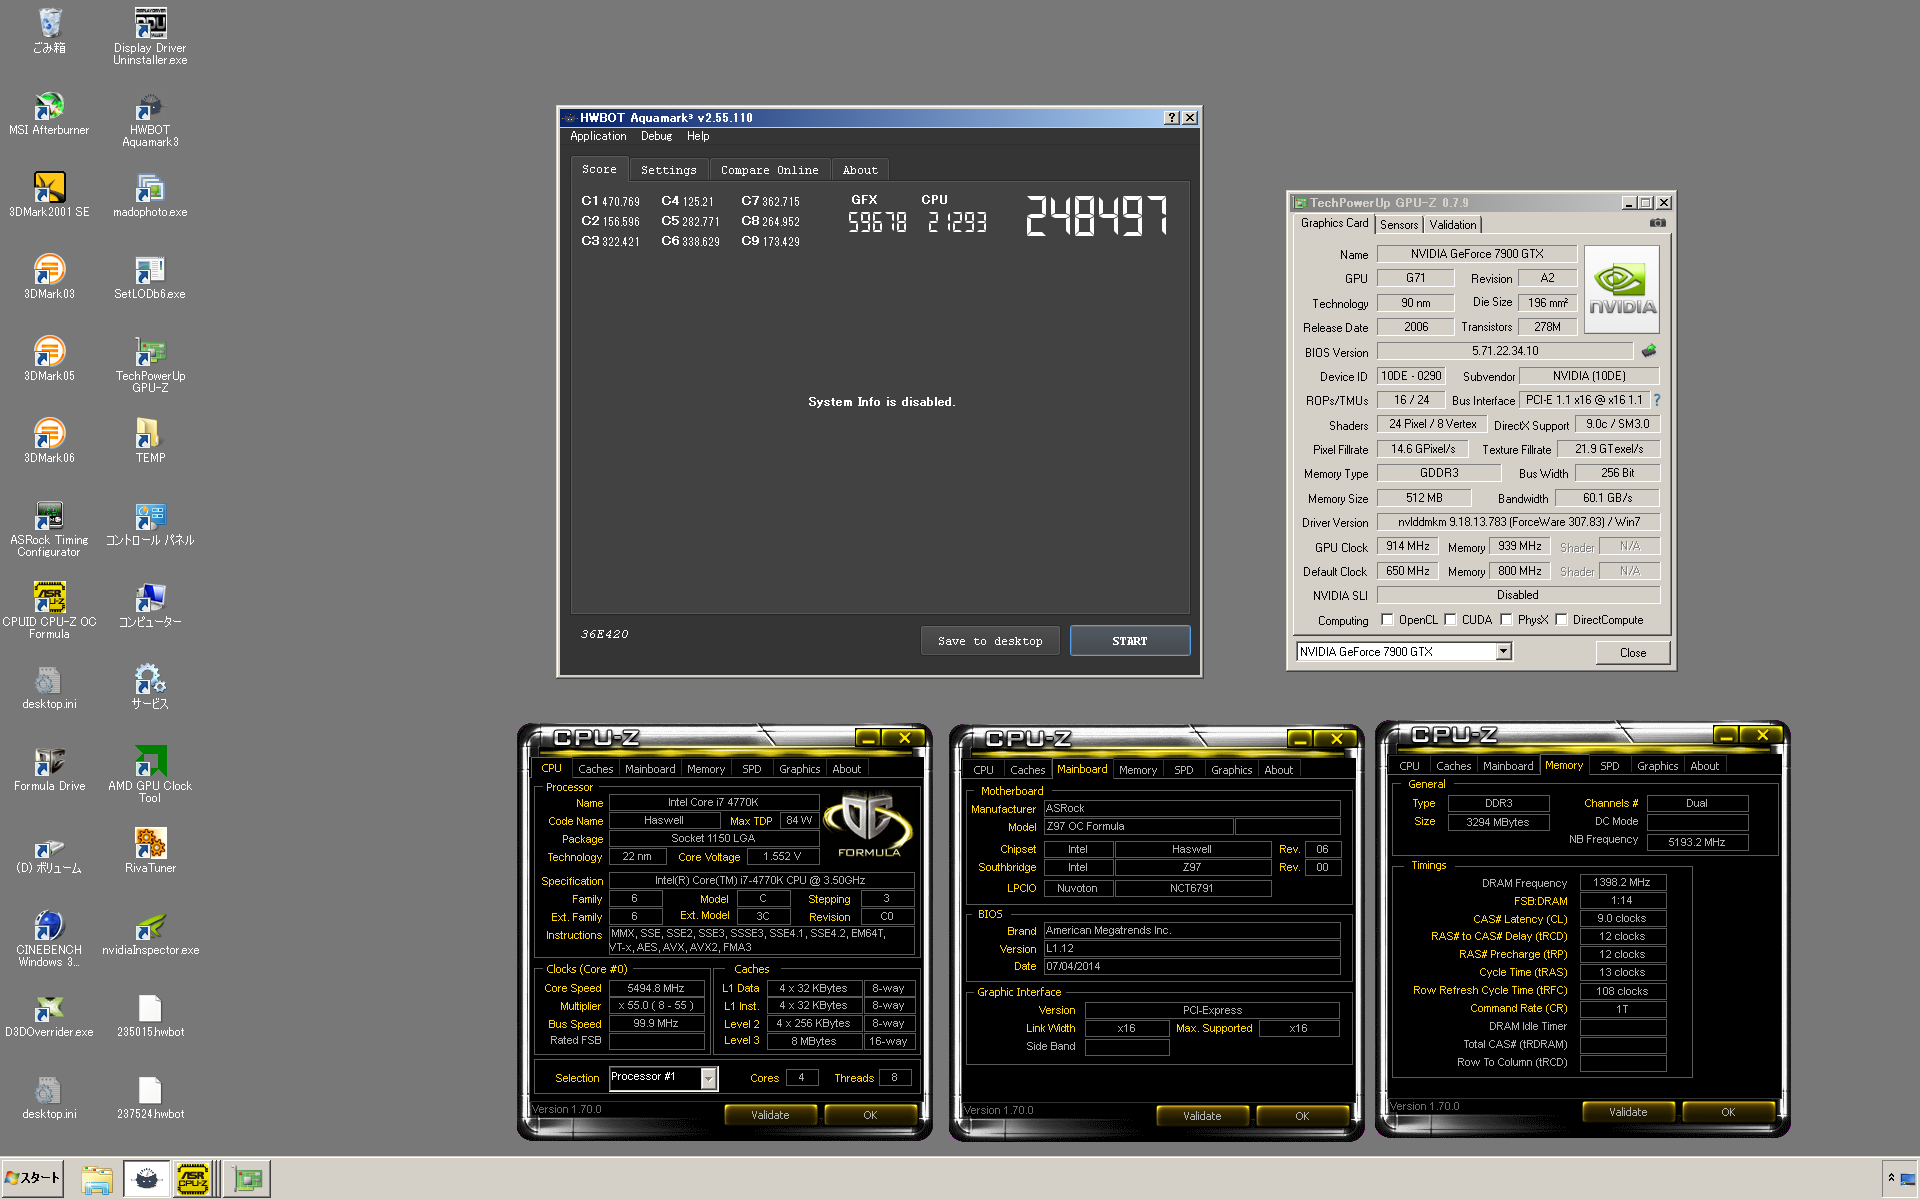Click Close button in GPU-Z
Viewport: 1920px width, 1200px height.
pos(1633,653)
